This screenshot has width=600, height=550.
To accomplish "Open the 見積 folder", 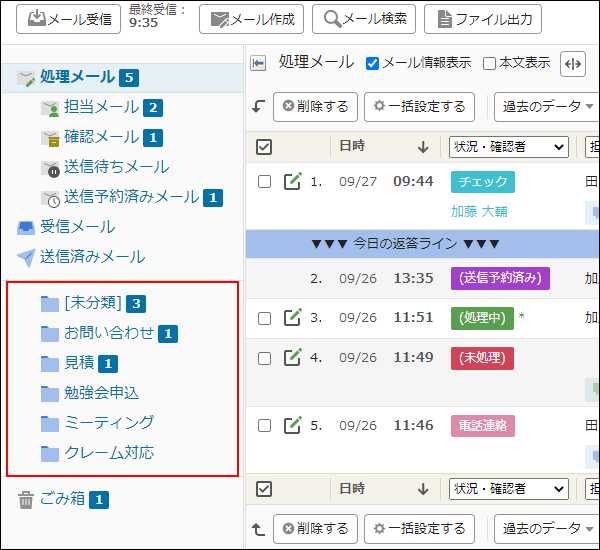I will coord(79,363).
